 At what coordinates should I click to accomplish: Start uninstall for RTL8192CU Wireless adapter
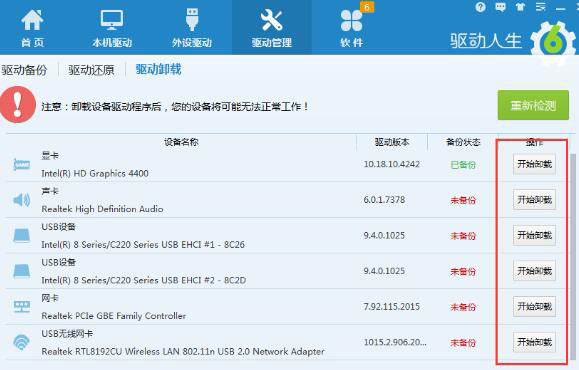[534, 342]
